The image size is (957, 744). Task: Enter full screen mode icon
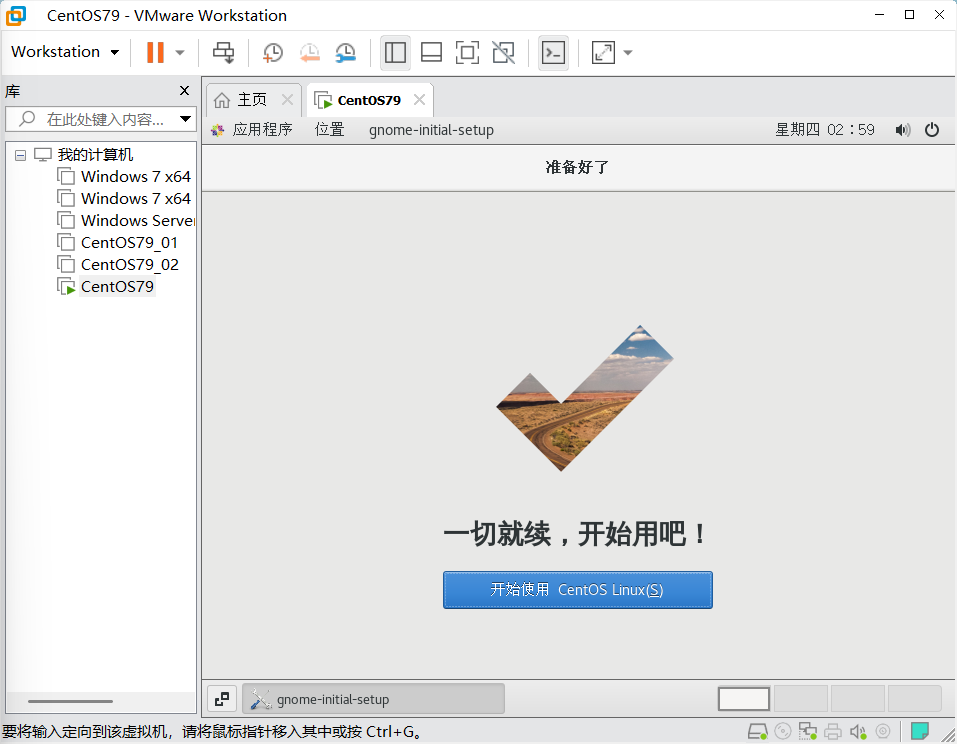click(468, 52)
